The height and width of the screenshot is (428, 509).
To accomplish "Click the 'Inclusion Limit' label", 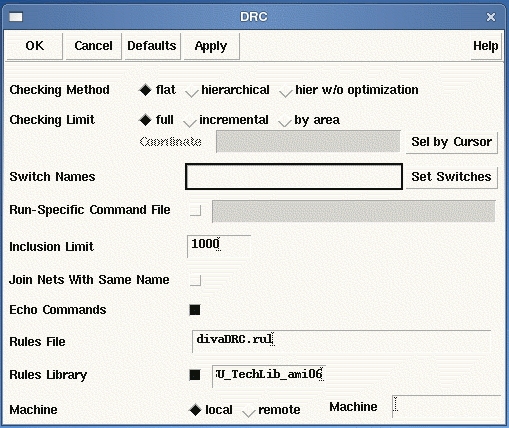I will 51,247.
